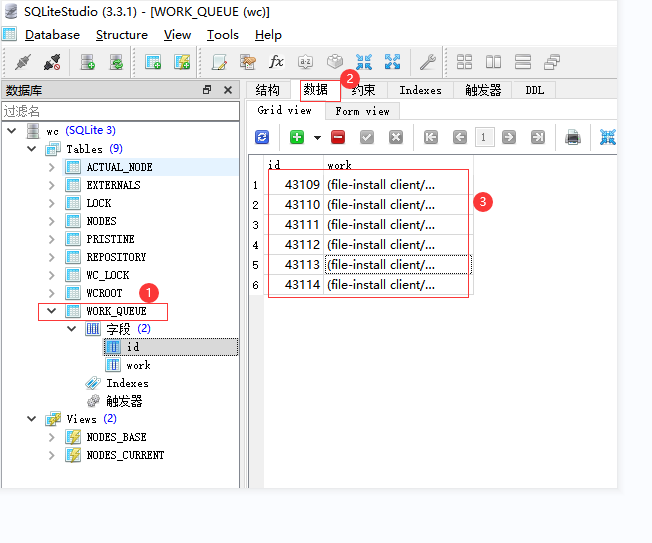652x543 pixels.
Task: Delete selected row with red minus
Action: 338,137
